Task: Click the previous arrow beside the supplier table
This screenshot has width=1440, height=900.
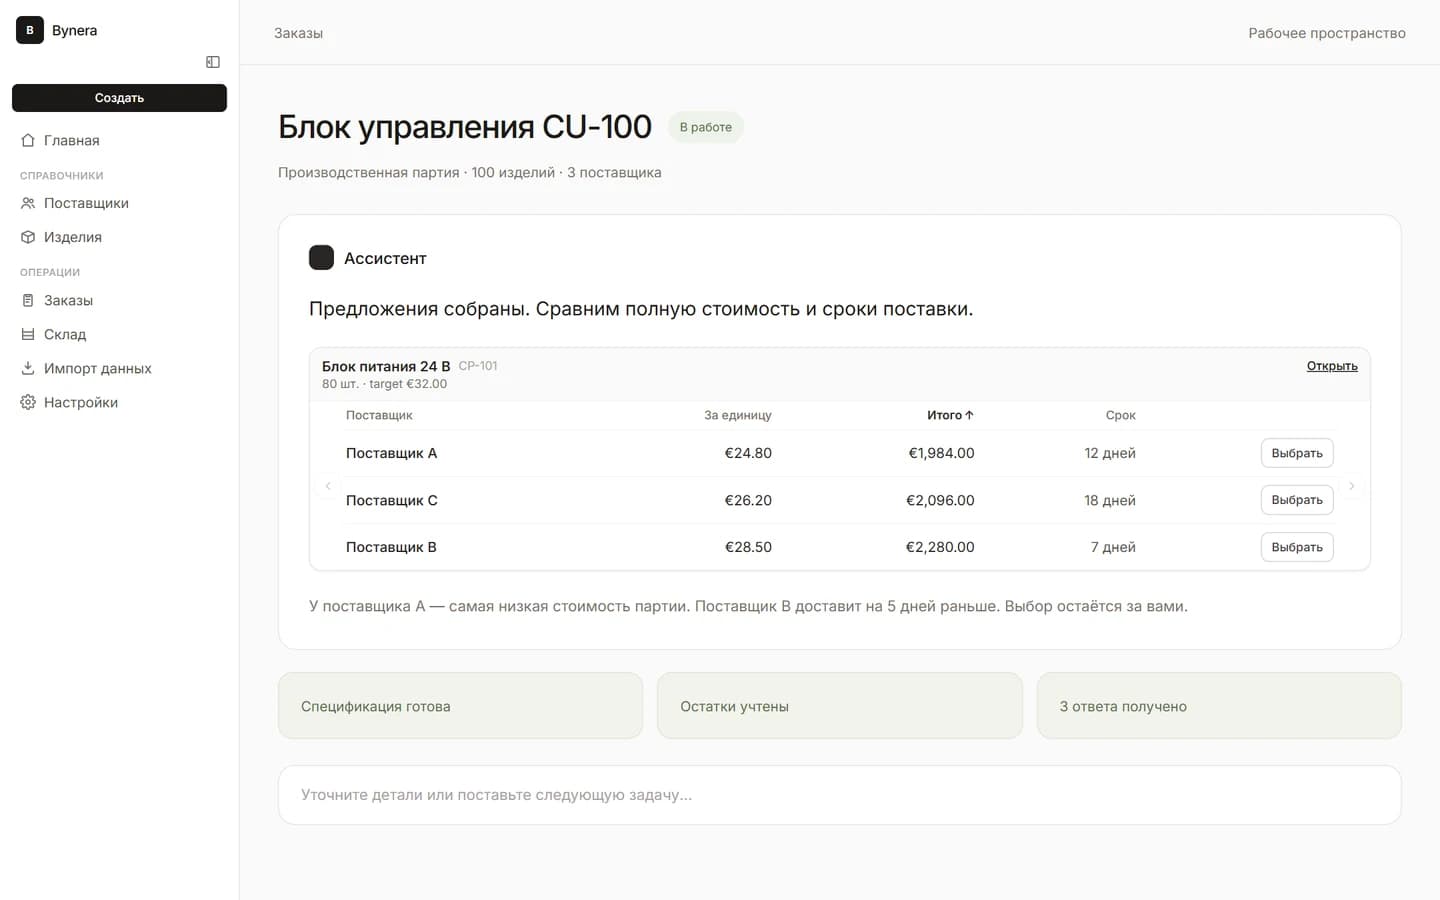Action: pyautogui.click(x=328, y=486)
